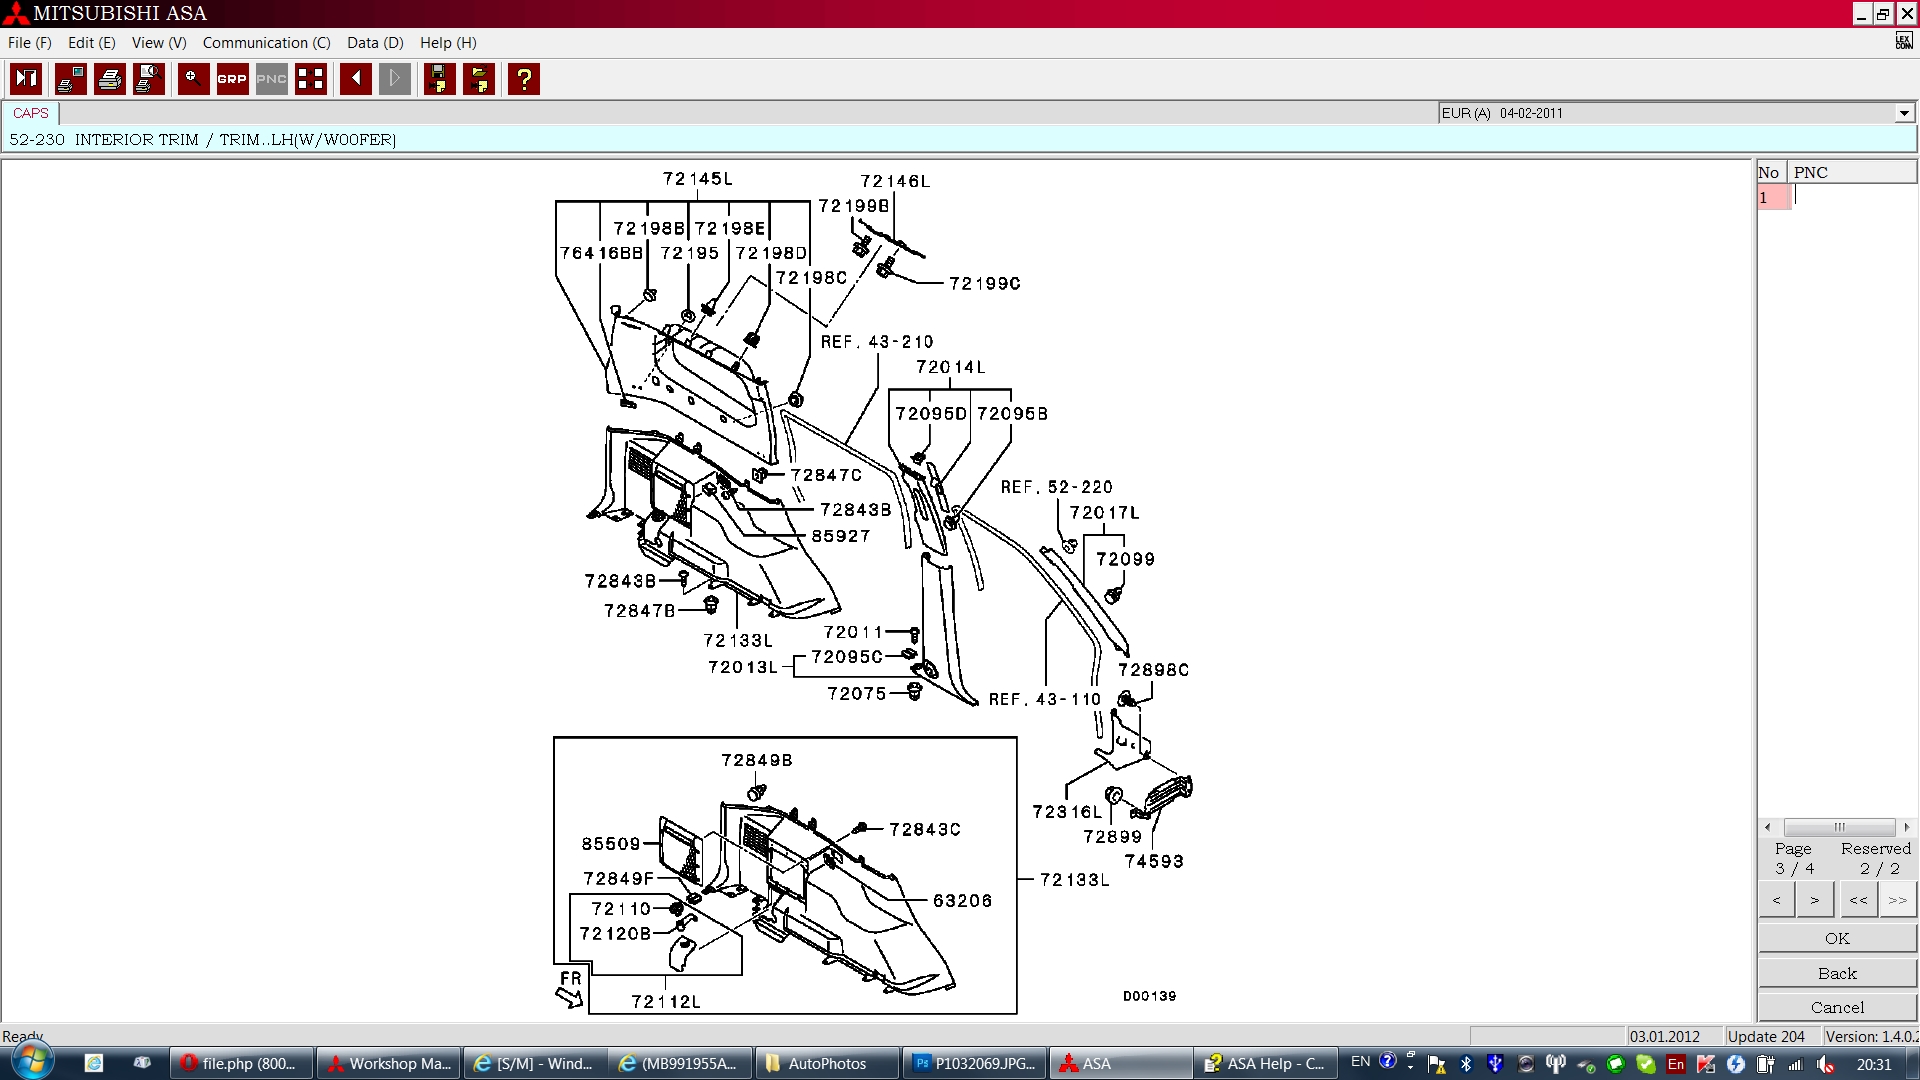Open print preview with magnifier icon
The width and height of the screenshot is (1920, 1080).
(x=149, y=79)
